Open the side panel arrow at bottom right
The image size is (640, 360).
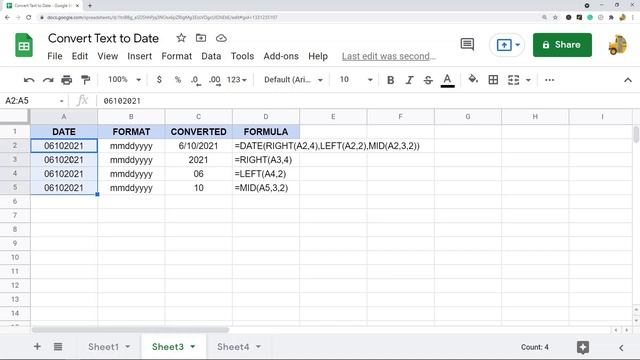pos(621,348)
